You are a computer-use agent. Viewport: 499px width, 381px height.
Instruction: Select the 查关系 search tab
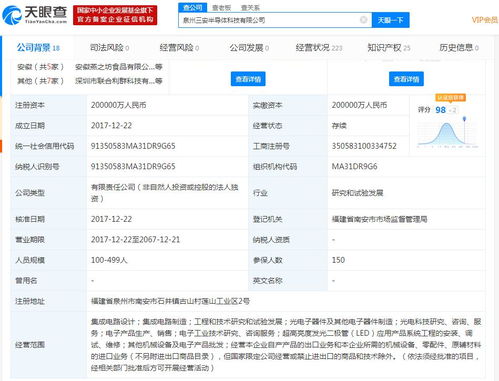coord(250,7)
